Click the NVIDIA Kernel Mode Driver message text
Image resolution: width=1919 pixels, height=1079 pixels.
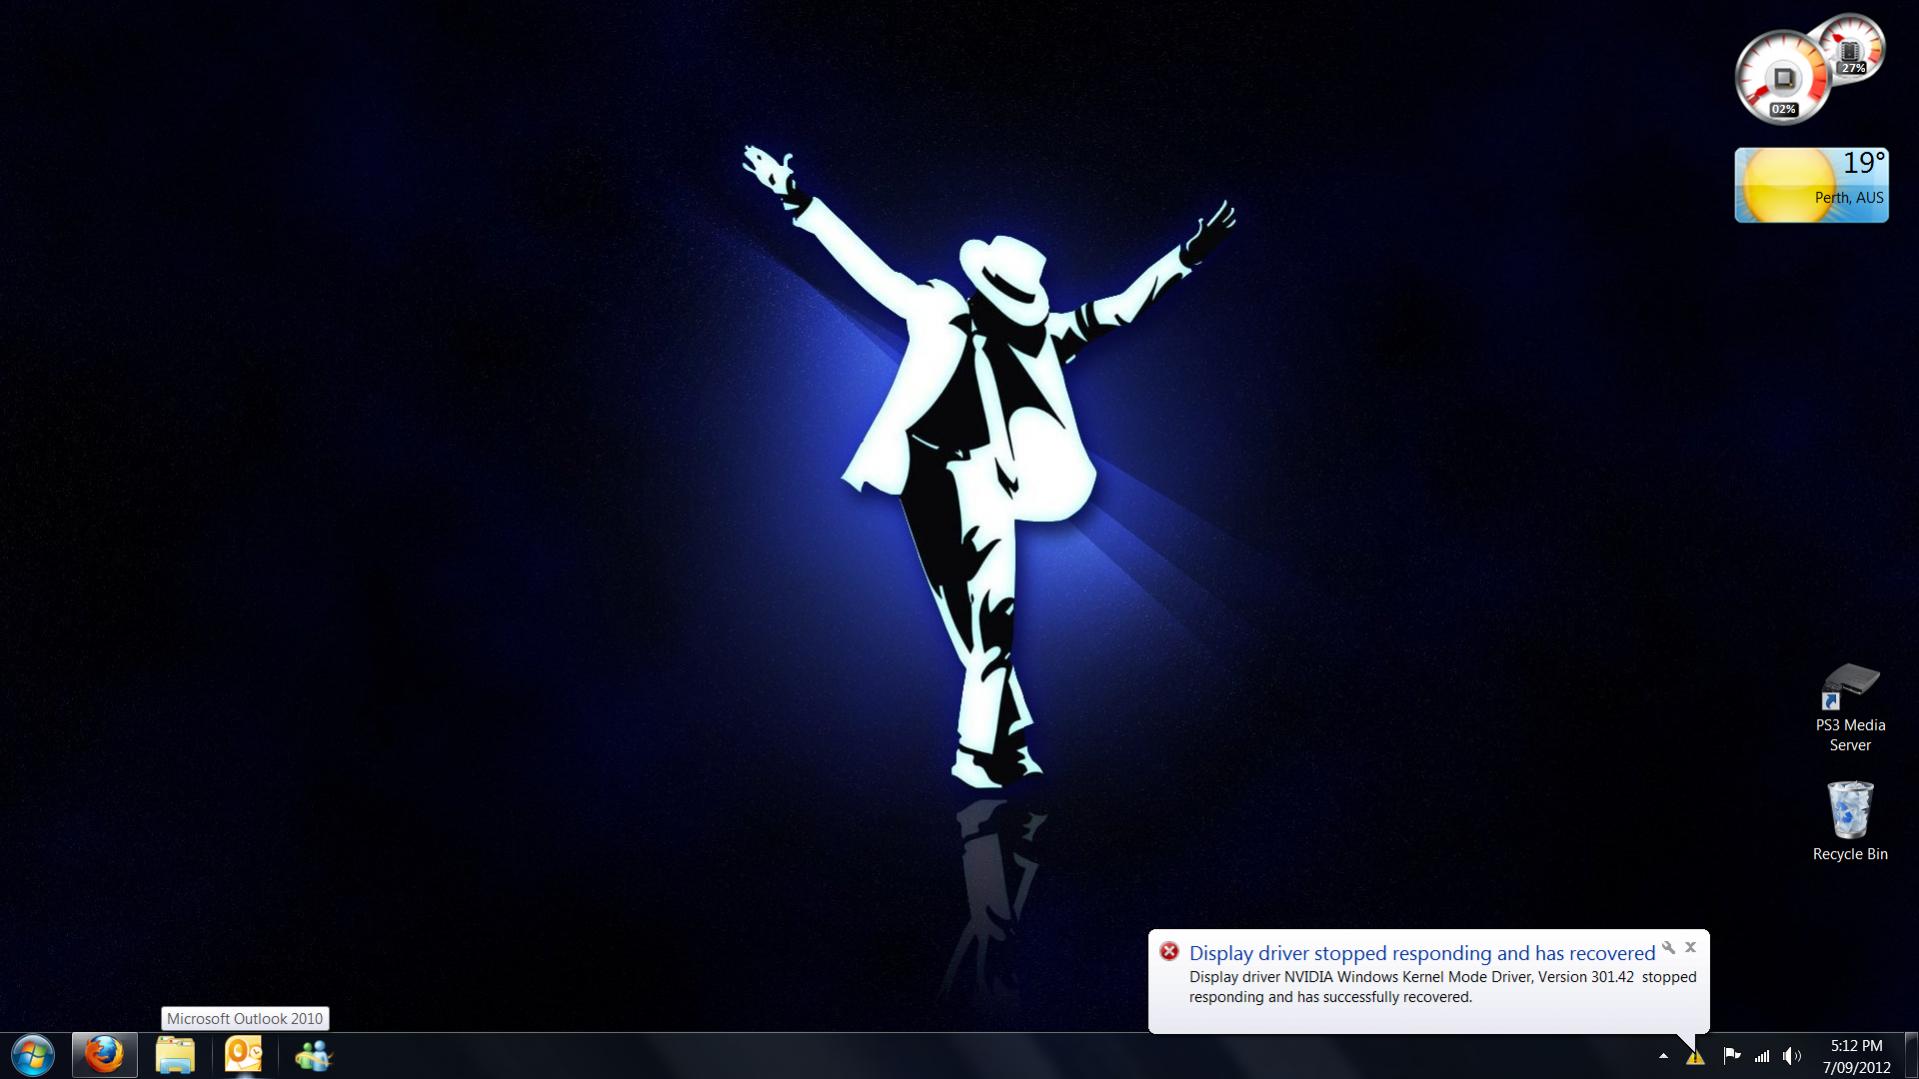[1442, 987]
